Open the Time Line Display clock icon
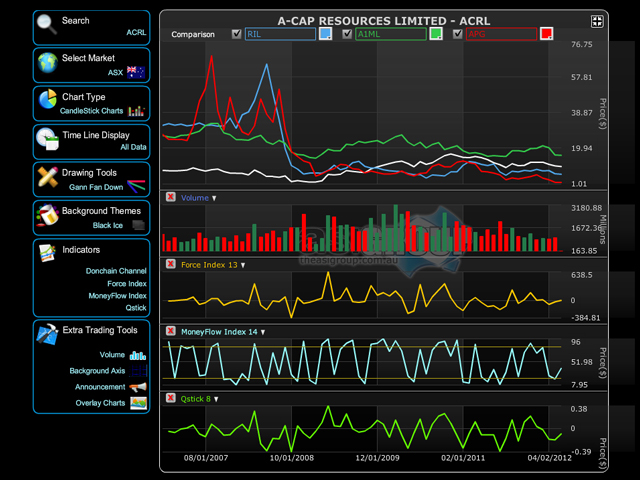Screen dimensions: 640x480 (x=47, y=139)
